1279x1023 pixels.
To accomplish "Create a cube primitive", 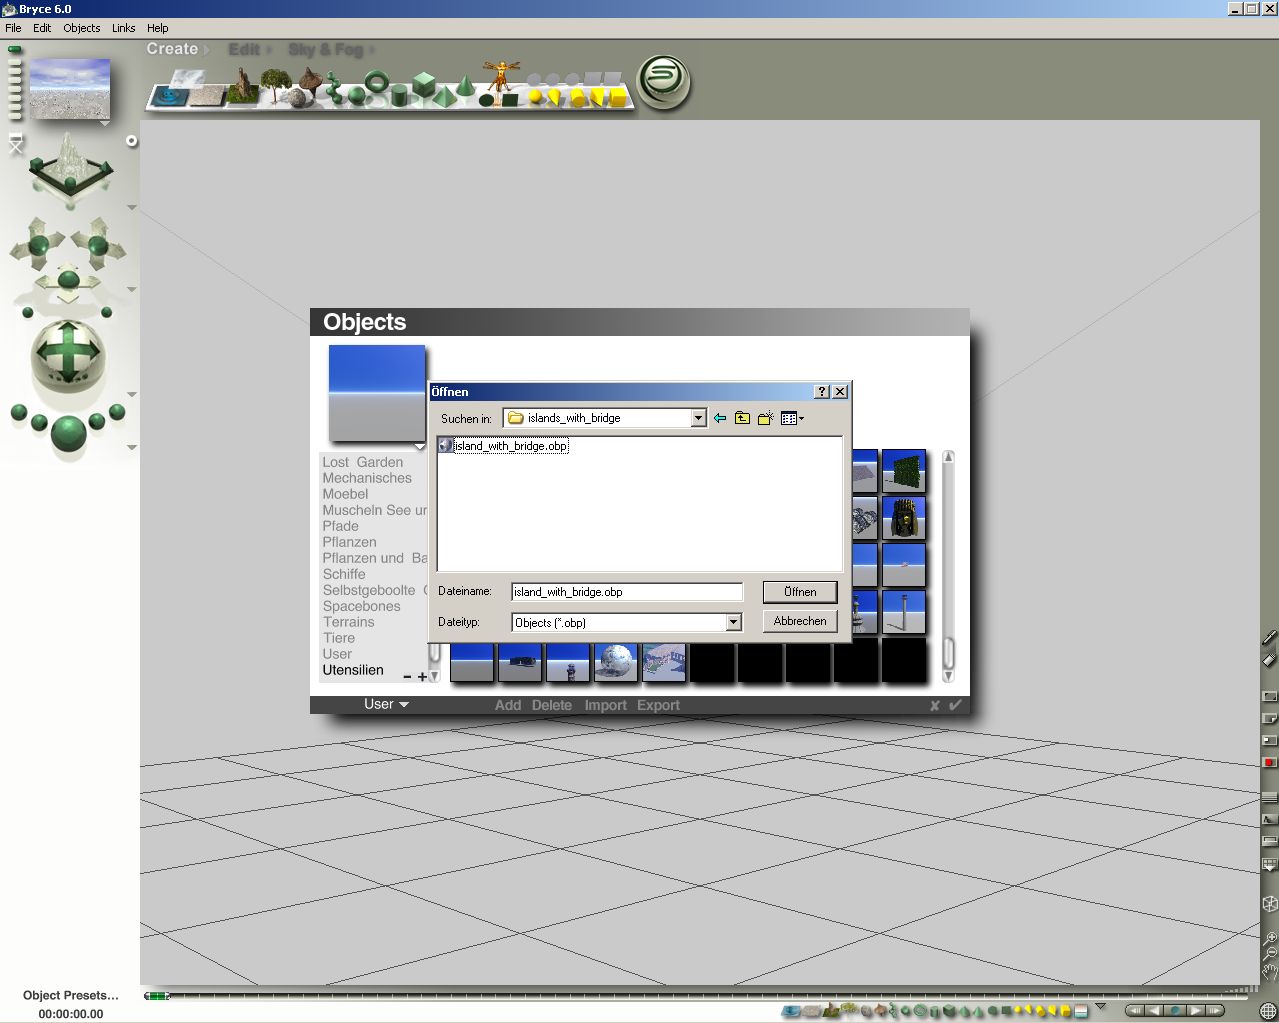I will (x=424, y=84).
